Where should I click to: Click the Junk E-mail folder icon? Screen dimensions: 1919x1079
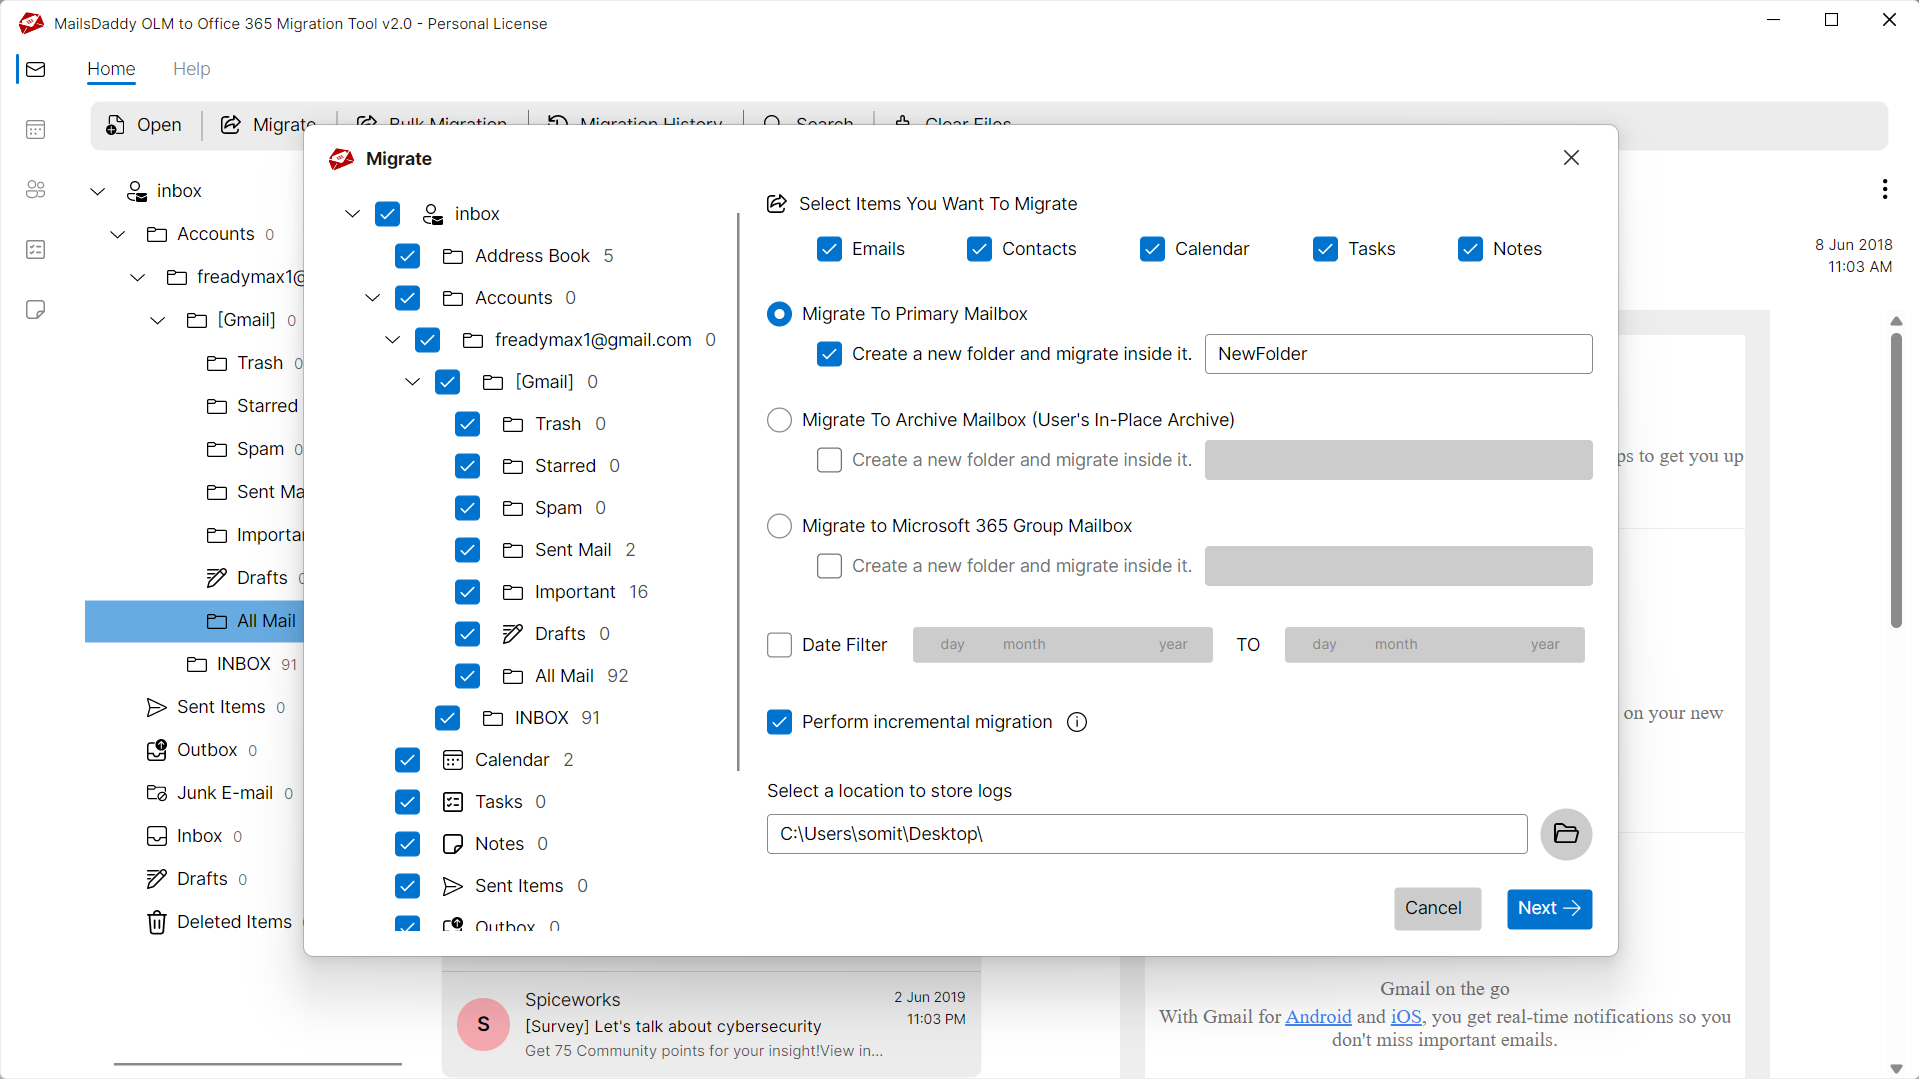point(157,793)
